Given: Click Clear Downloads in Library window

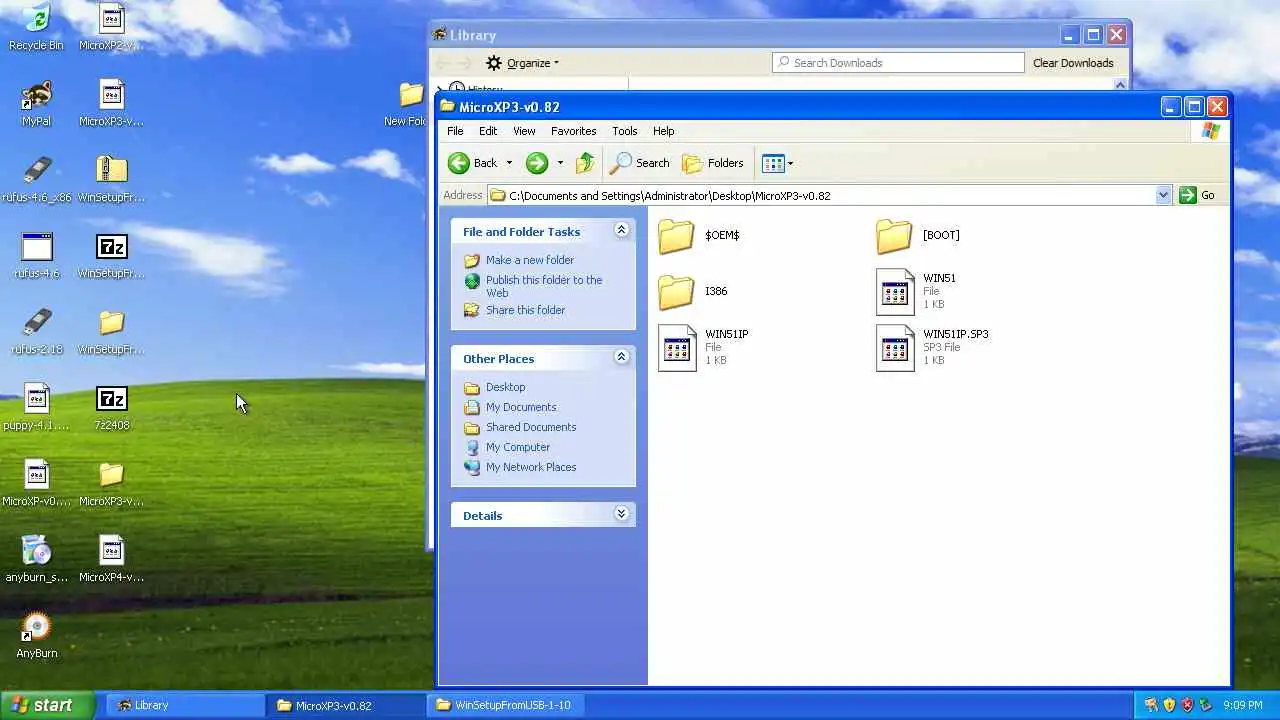Looking at the screenshot, I should tap(1073, 63).
